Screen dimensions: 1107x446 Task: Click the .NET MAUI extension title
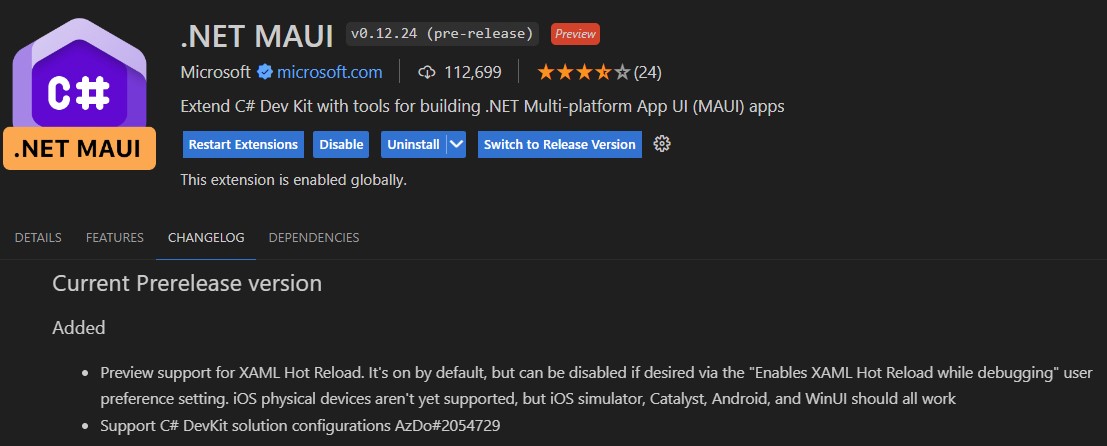(x=257, y=36)
